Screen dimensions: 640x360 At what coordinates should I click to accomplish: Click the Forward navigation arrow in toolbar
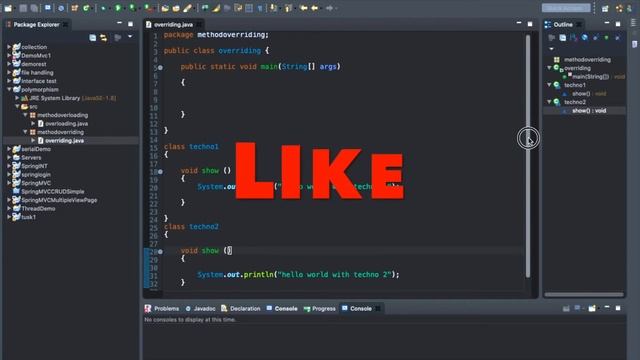pos(329,8)
